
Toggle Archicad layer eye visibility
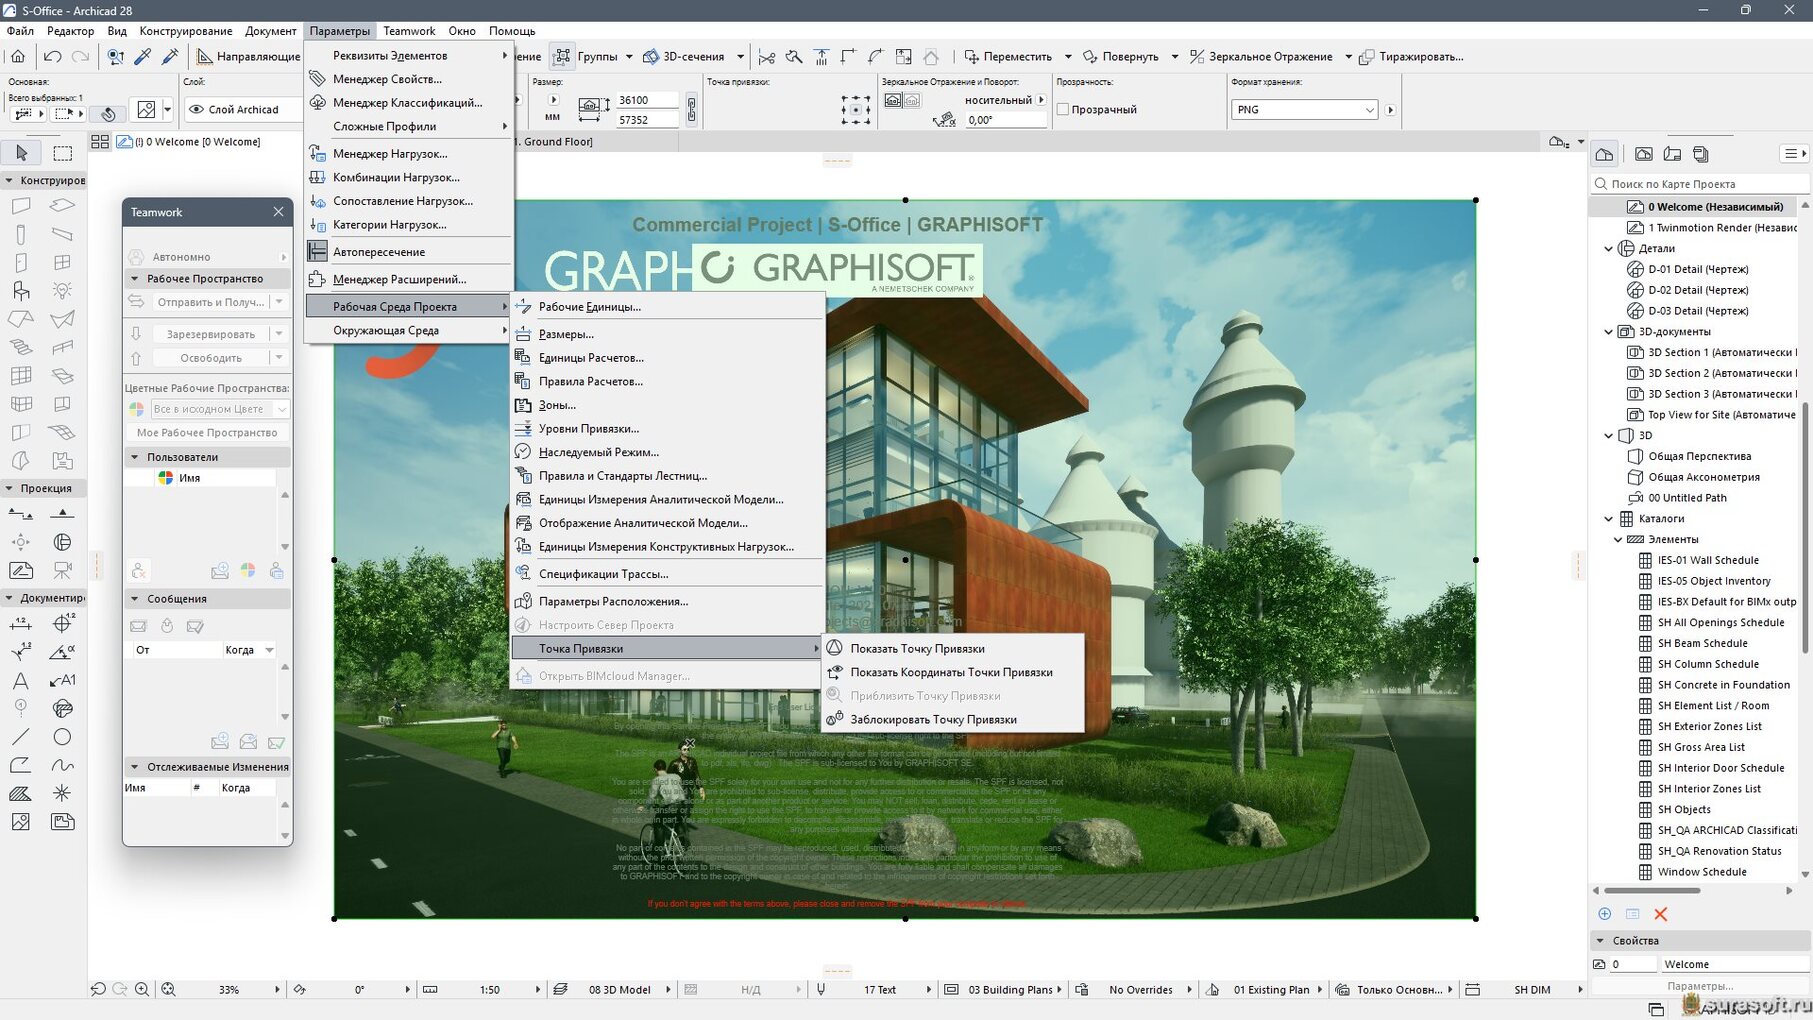(x=196, y=109)
